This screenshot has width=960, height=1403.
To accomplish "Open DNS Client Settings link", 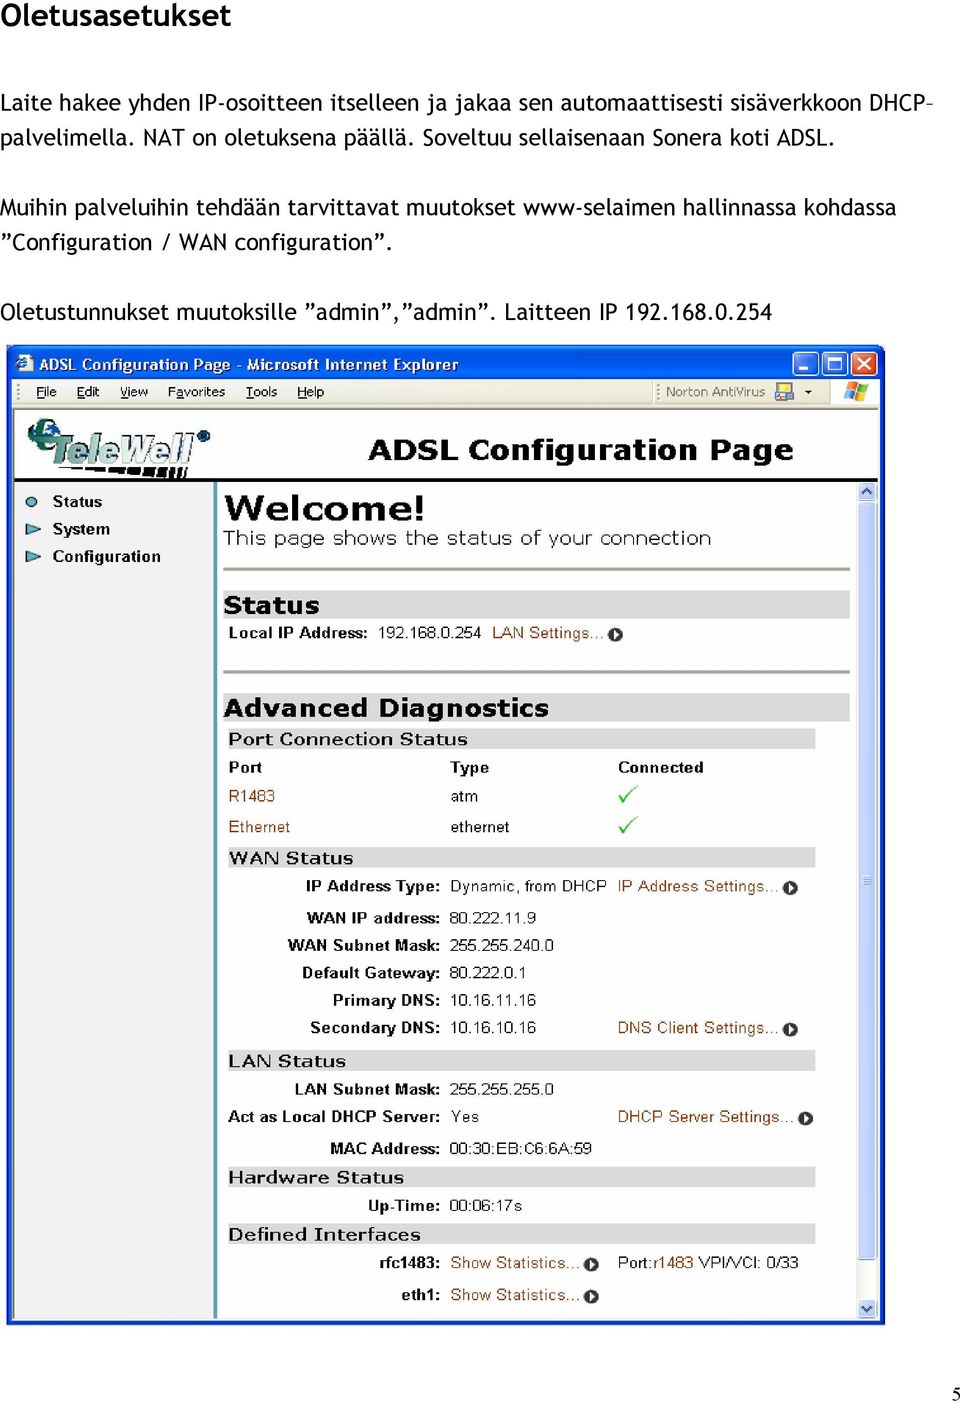I will coord(697,1028).
